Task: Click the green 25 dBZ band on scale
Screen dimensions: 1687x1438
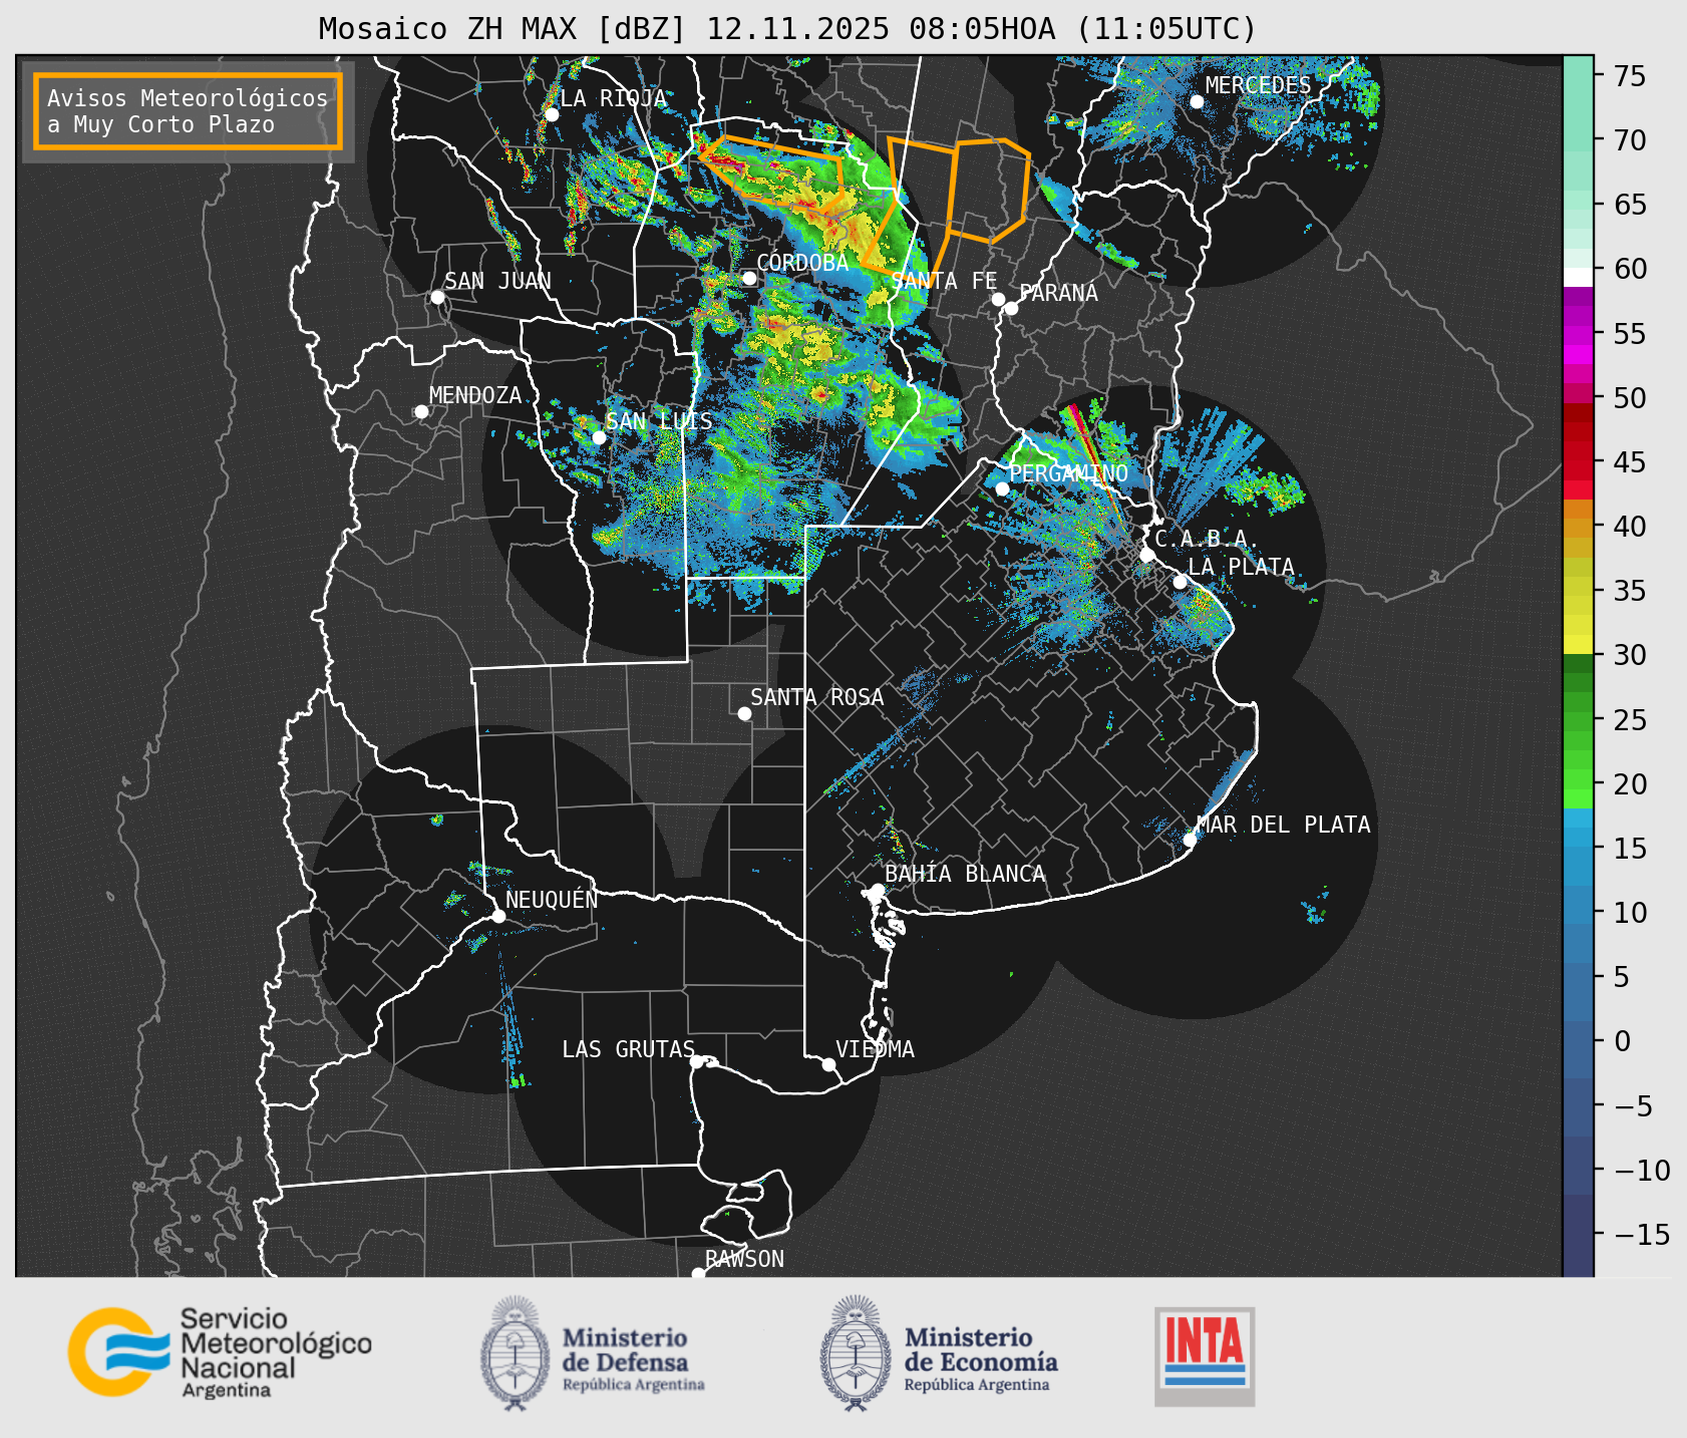Action: pos(1577,719)
